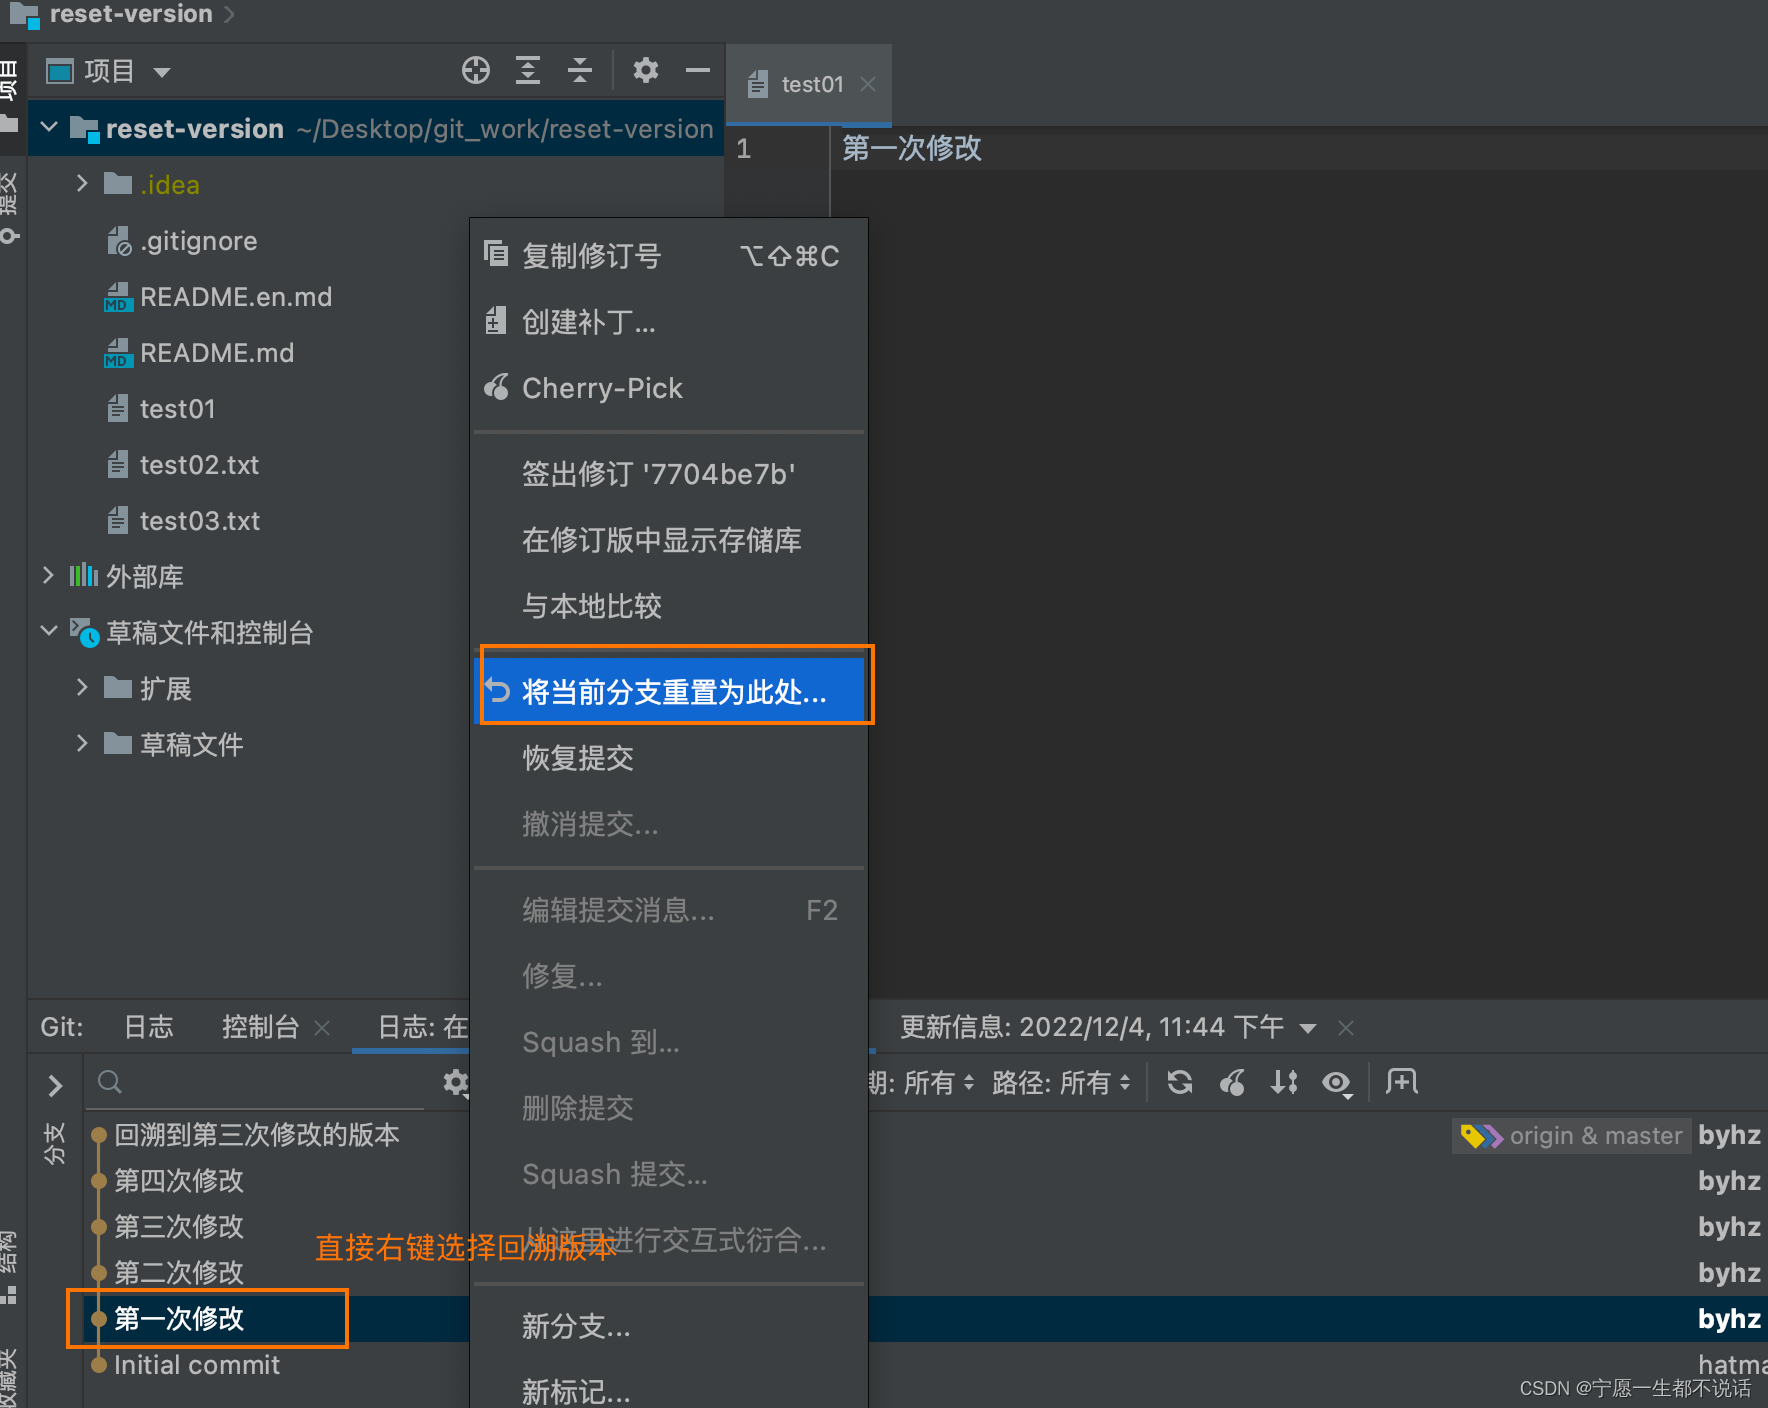Close the test01 editor tab
Screen dimensions: 1768x1408
click(x=868, y=85)
